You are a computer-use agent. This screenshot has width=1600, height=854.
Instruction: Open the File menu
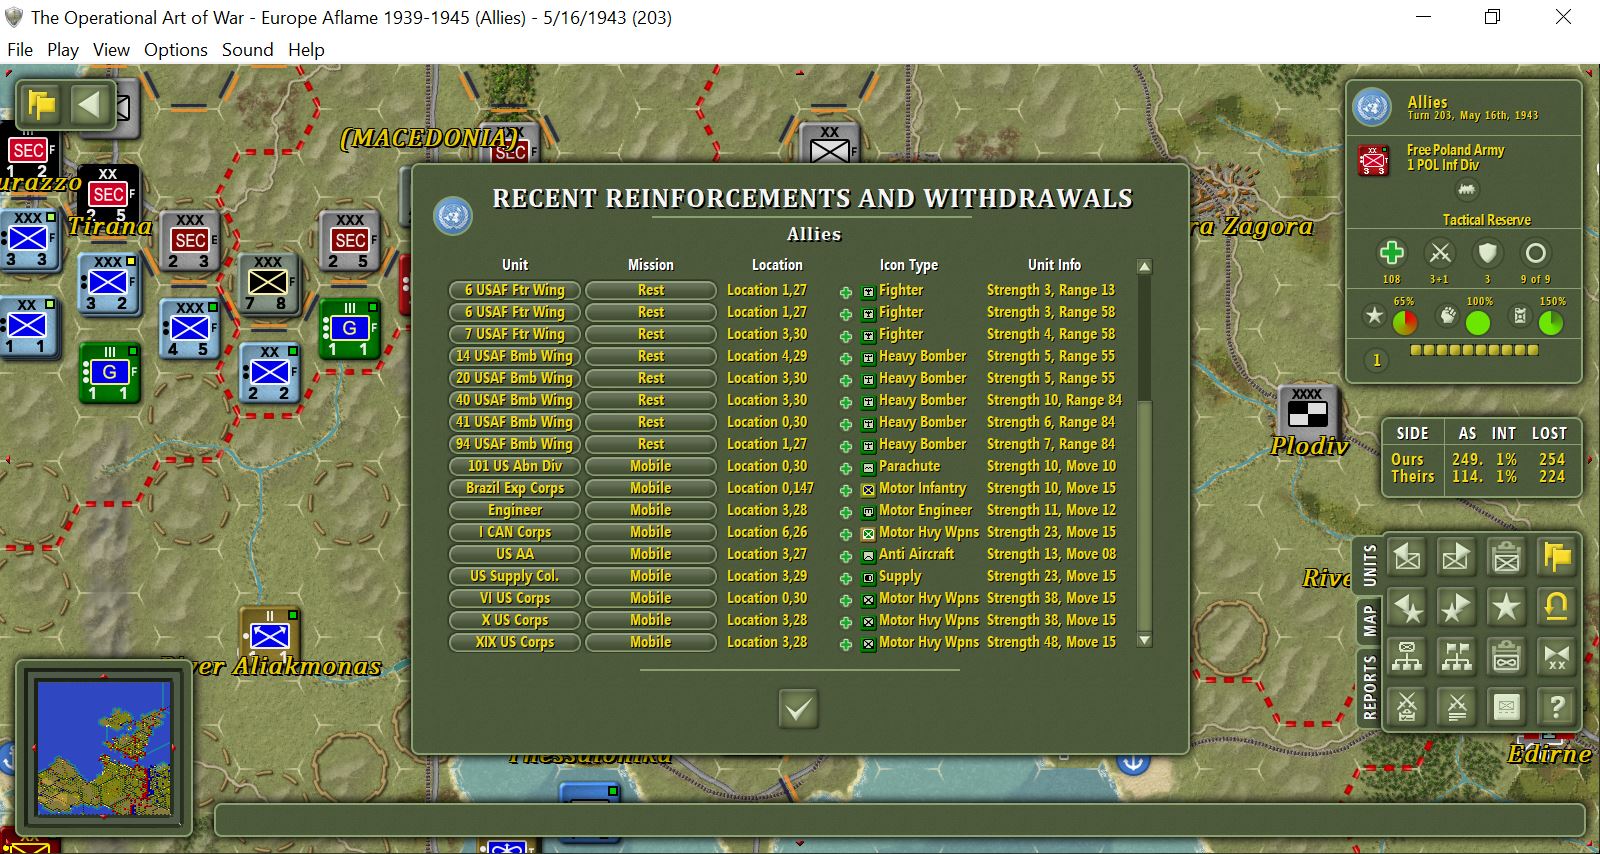pos(20,49)
